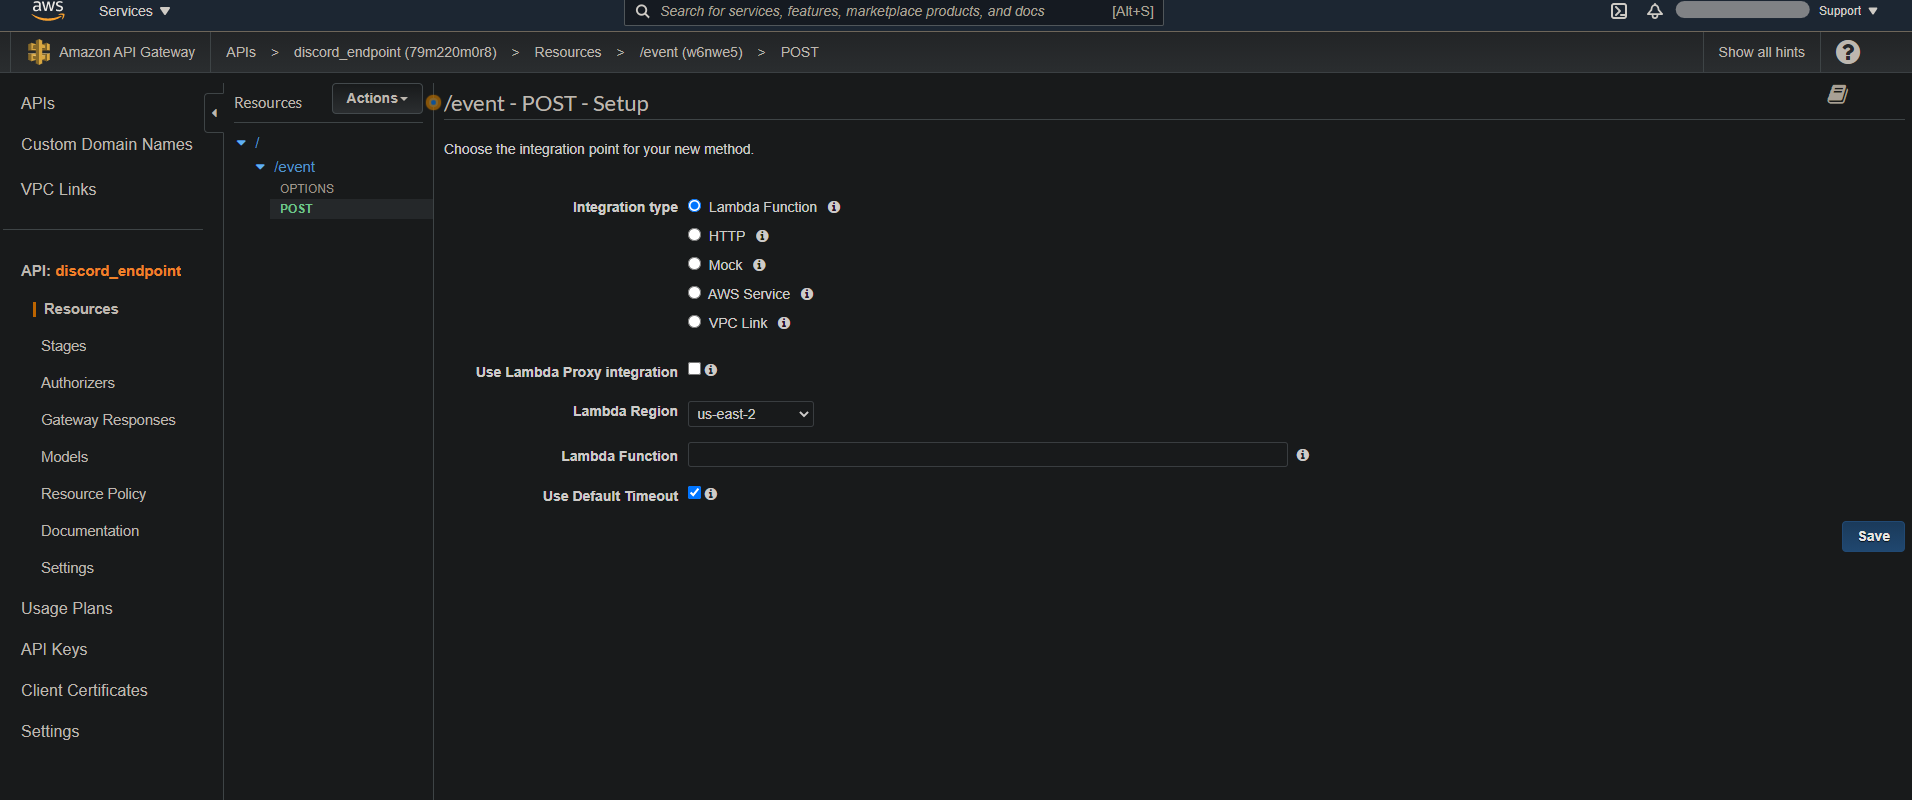Open Resource Policy

pos(94,494)
